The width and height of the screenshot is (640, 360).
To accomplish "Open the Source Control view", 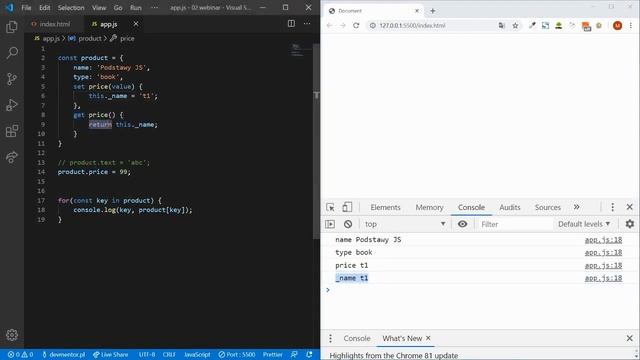I will click(12, 79).
